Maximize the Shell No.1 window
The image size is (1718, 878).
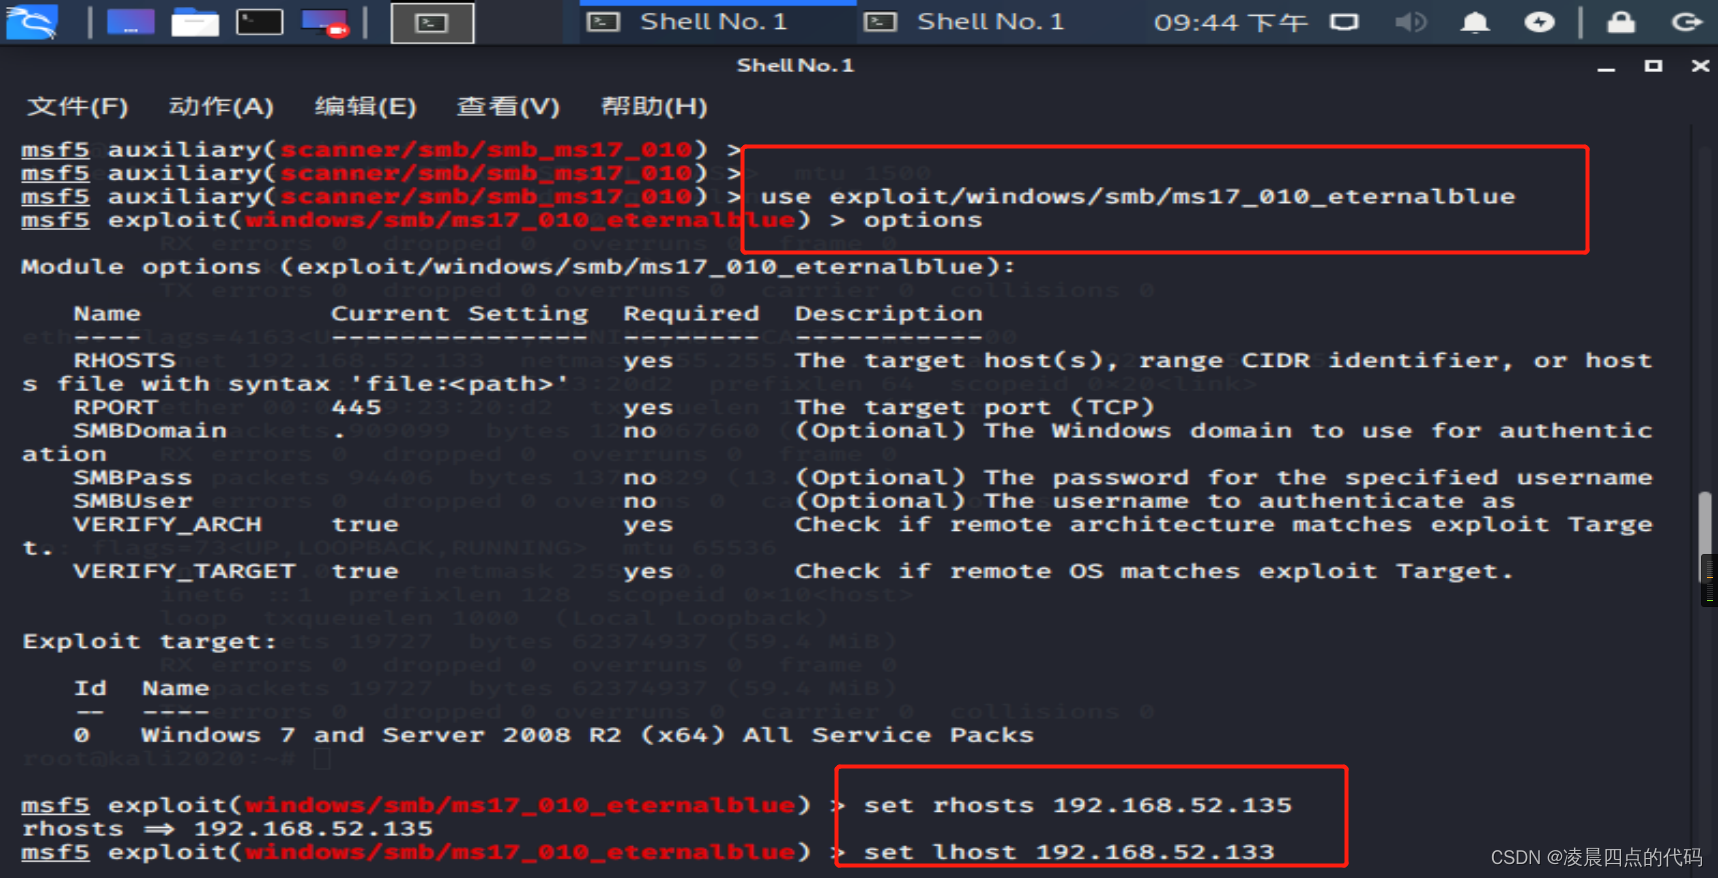(1653, 66)
